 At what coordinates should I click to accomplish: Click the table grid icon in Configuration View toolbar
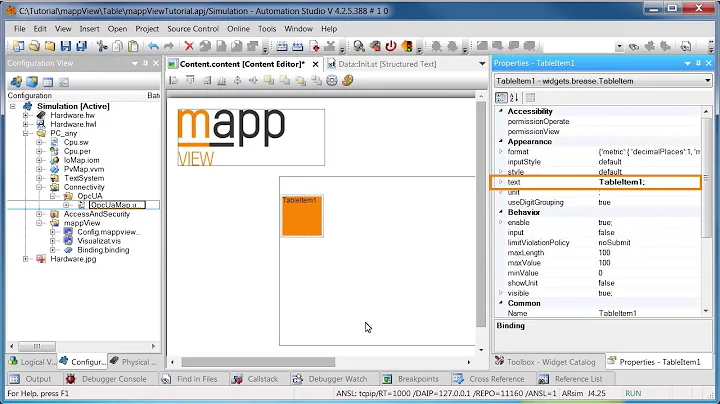tap(48, 82)
